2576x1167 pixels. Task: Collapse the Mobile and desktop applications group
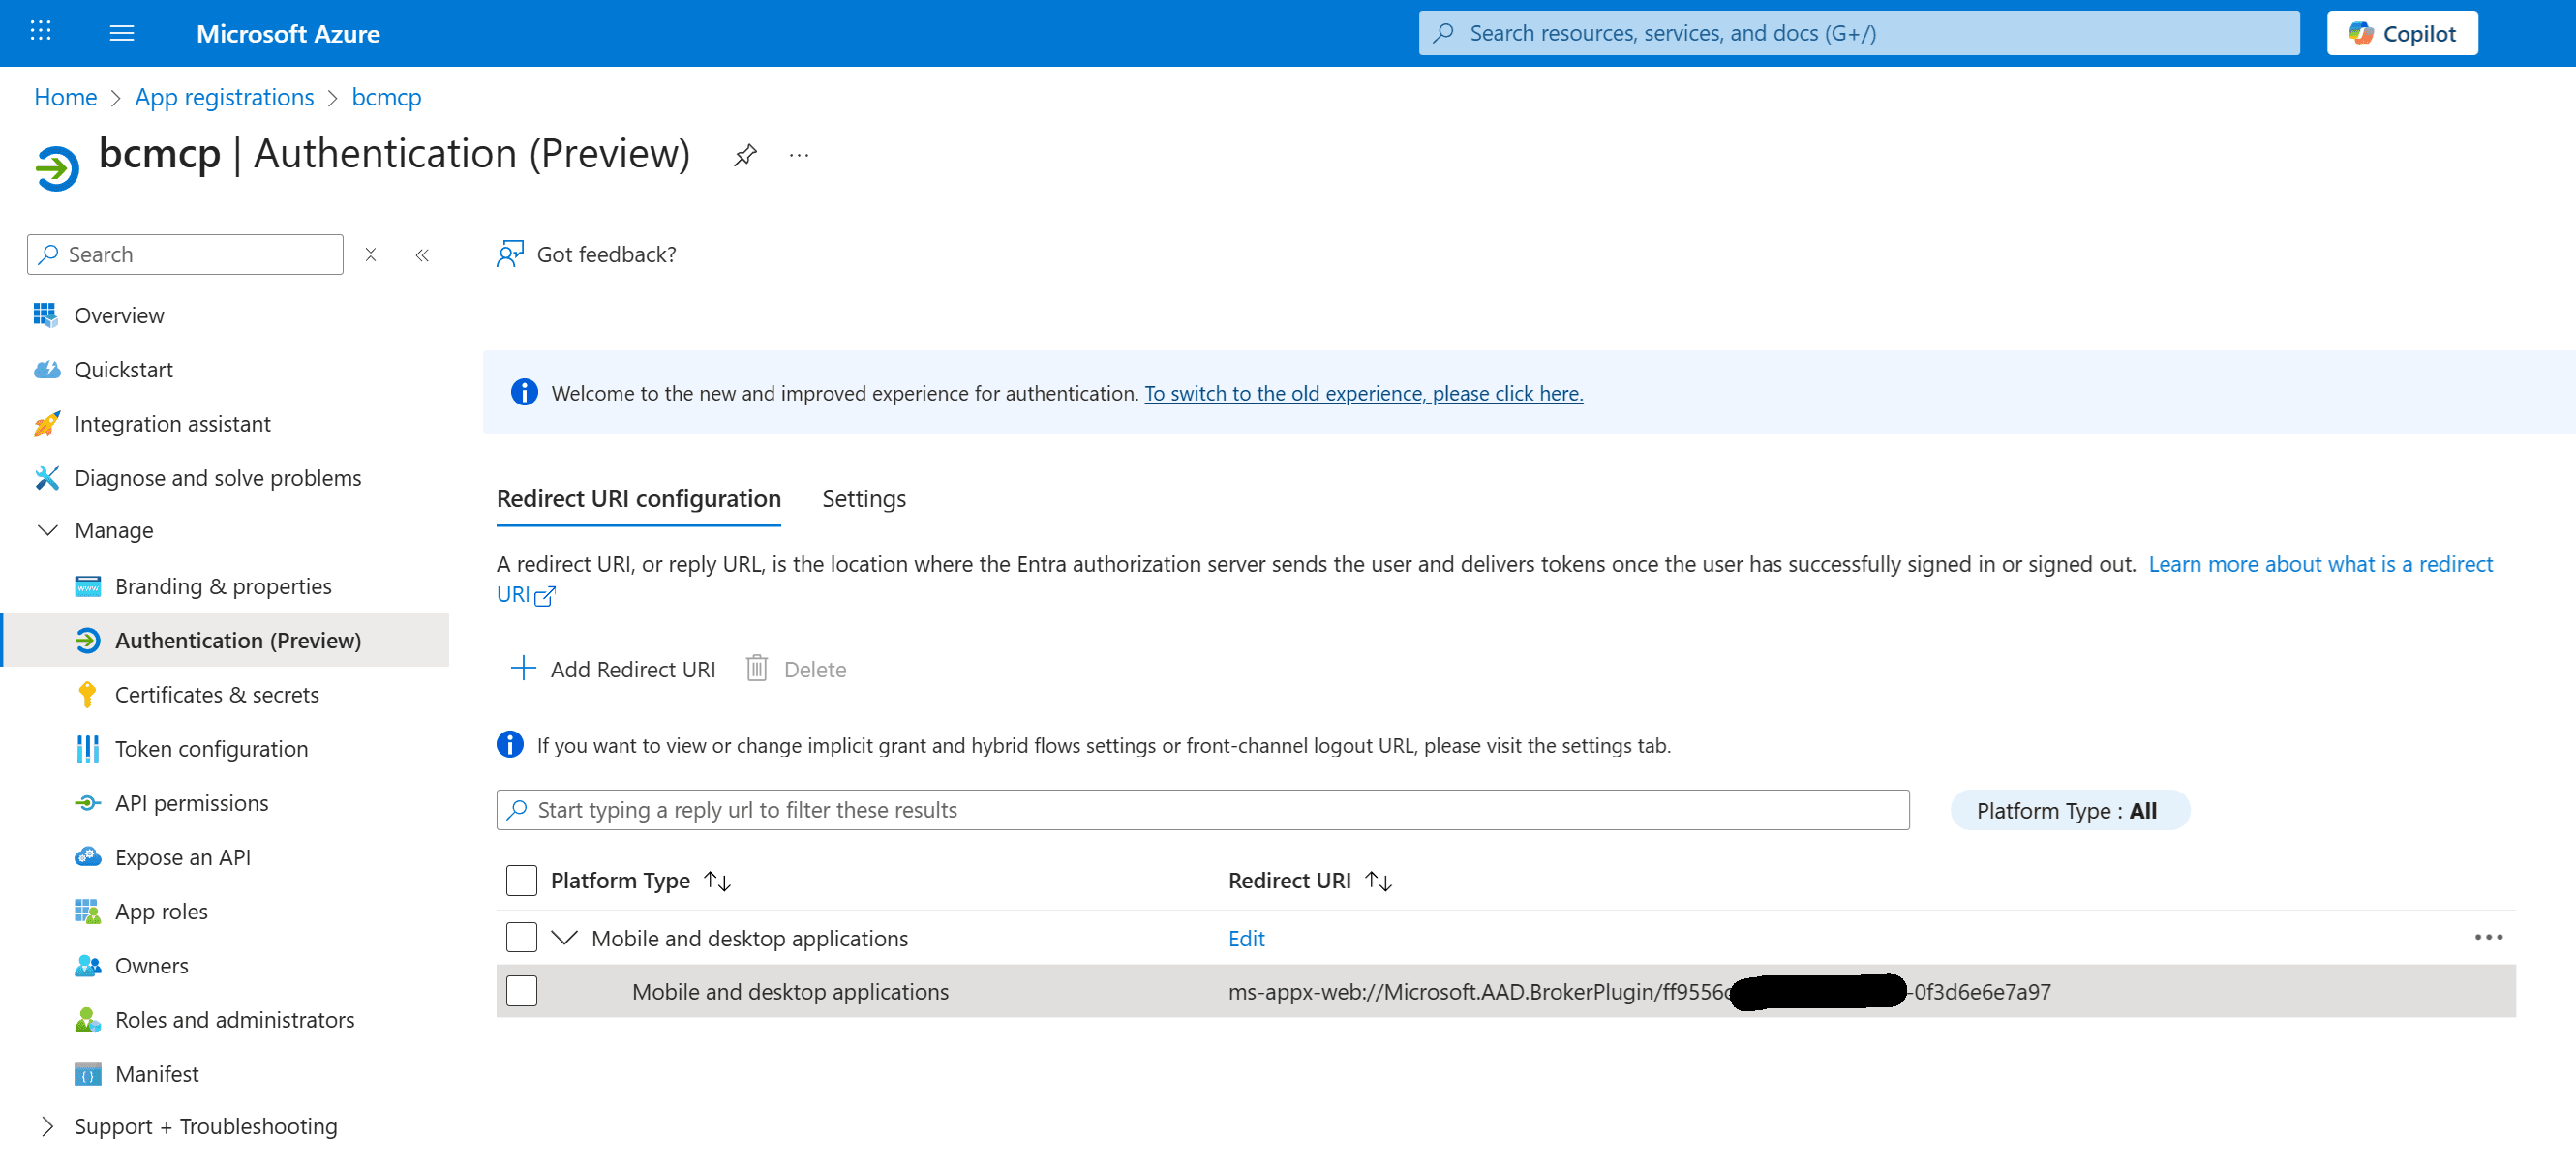[564, 937]
